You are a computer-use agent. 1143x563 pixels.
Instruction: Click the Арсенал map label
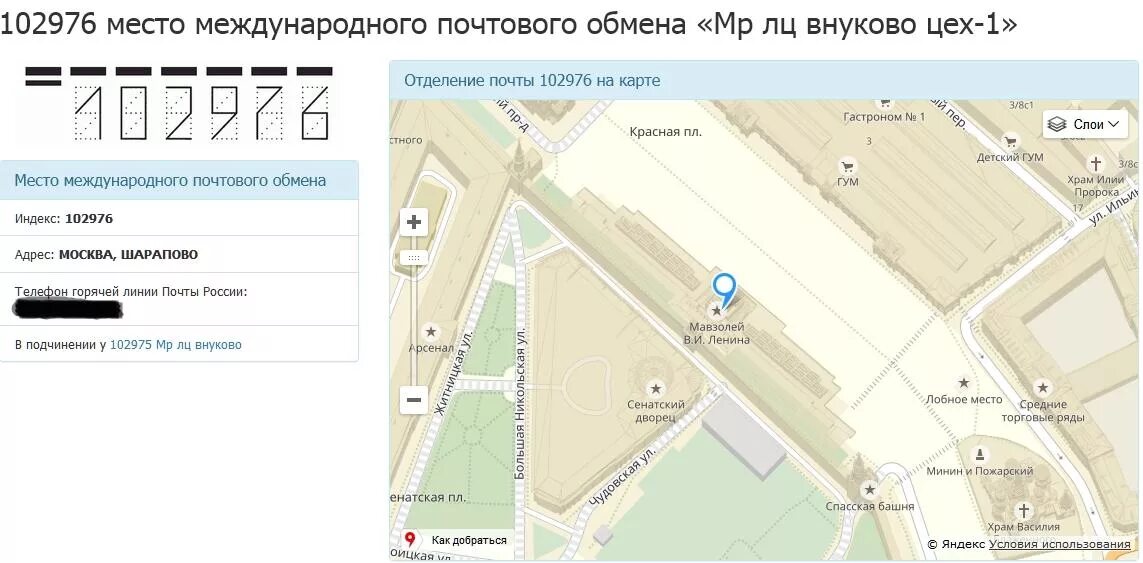(431, 349)
